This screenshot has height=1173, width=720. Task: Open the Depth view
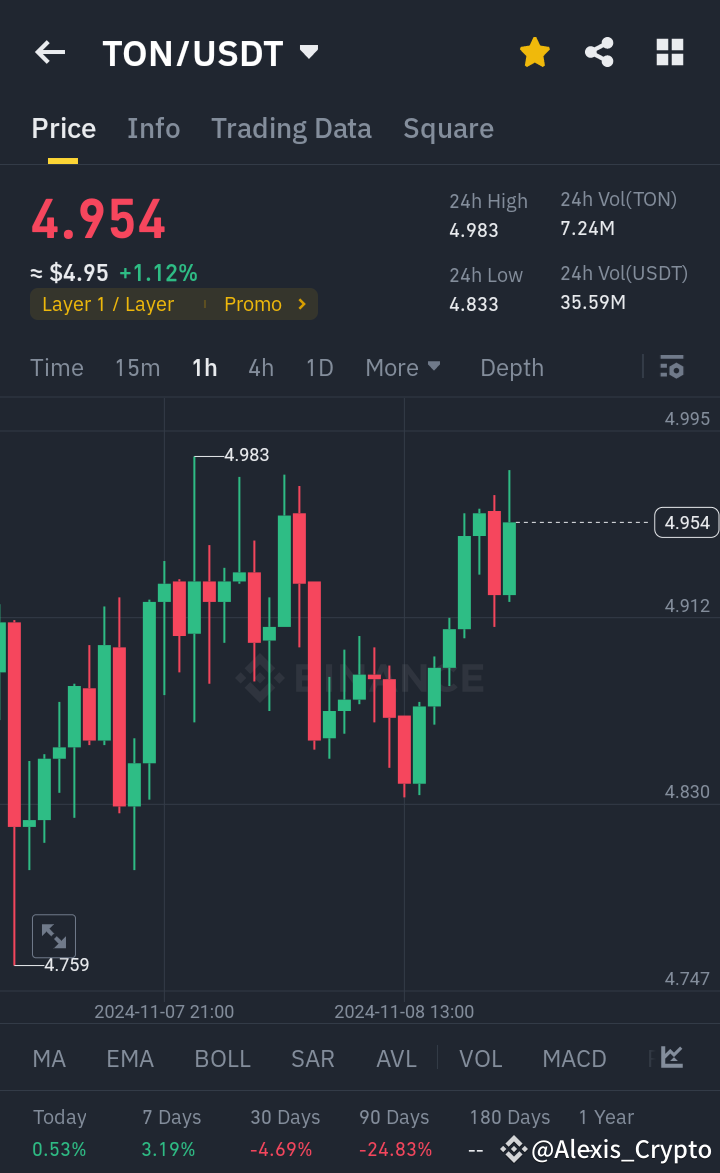tap(511, 368)
